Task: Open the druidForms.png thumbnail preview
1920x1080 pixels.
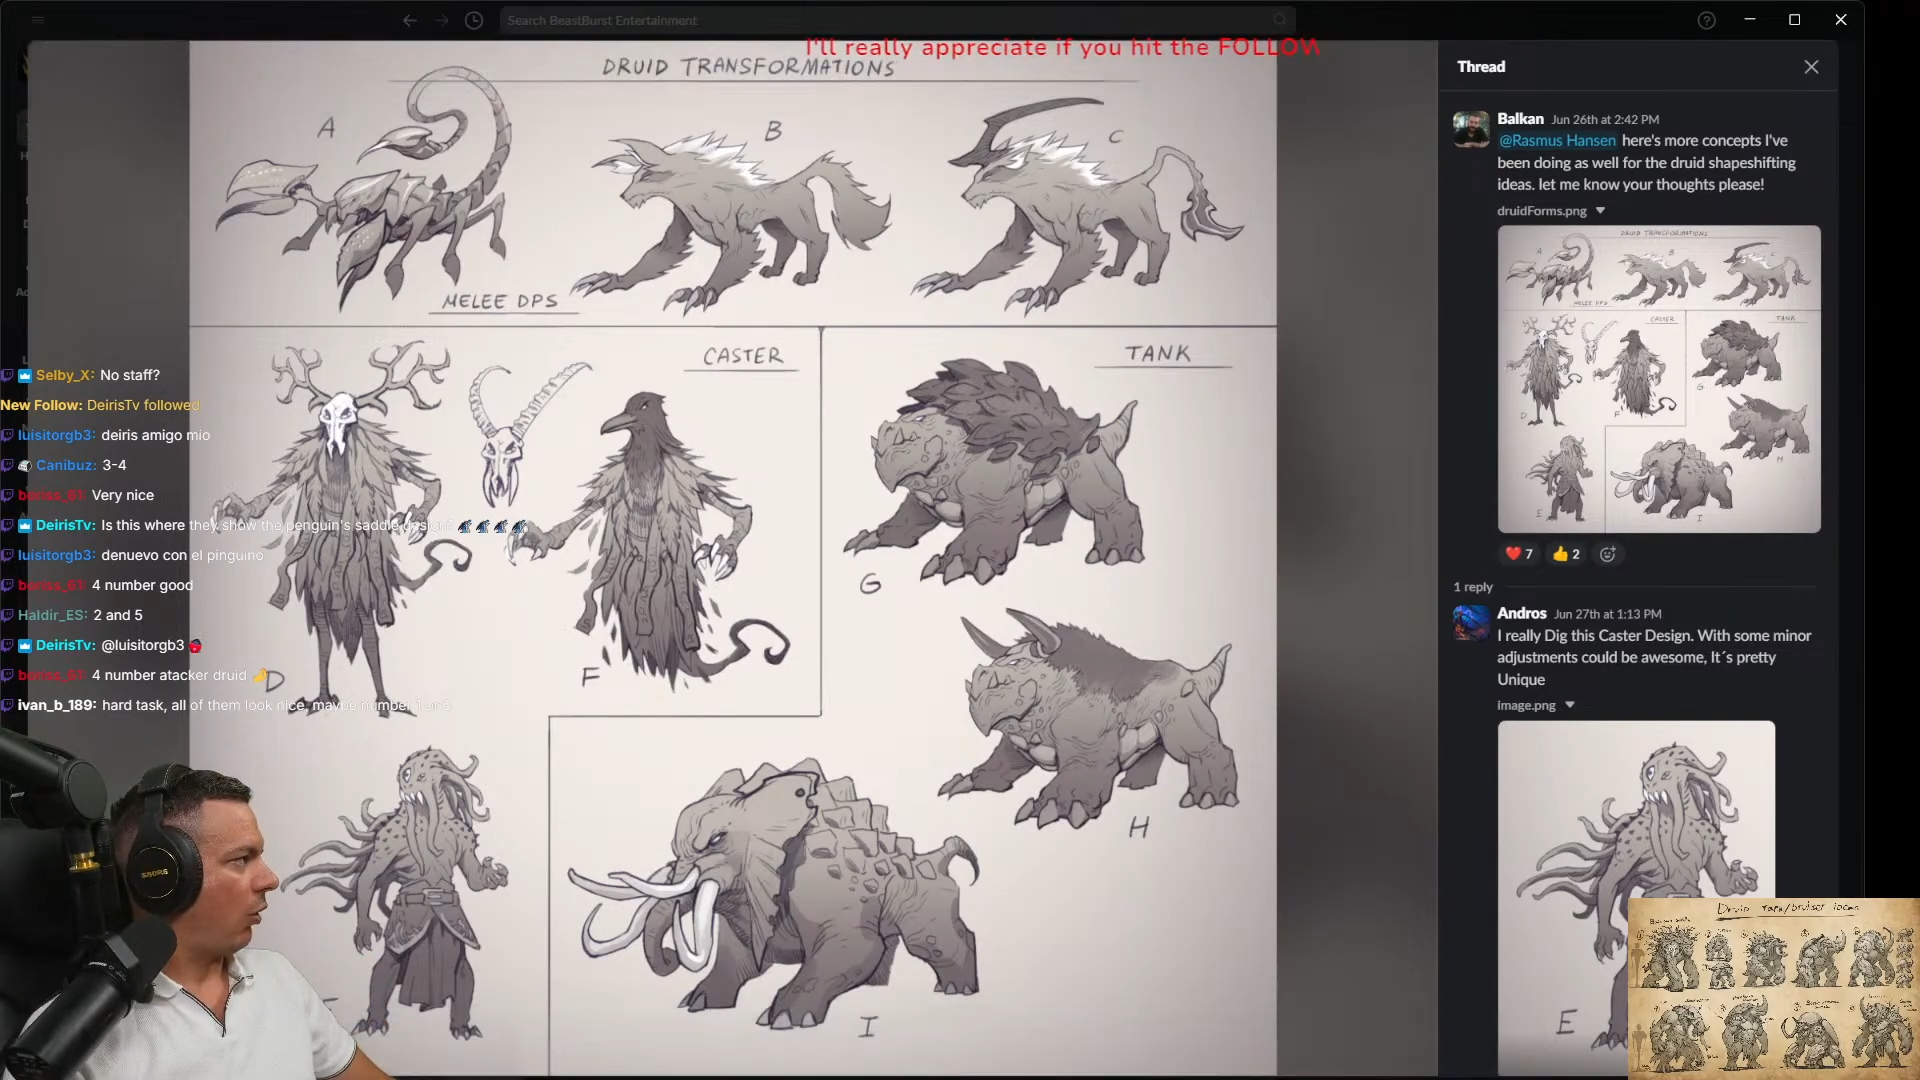Action: pos(1659,379)
